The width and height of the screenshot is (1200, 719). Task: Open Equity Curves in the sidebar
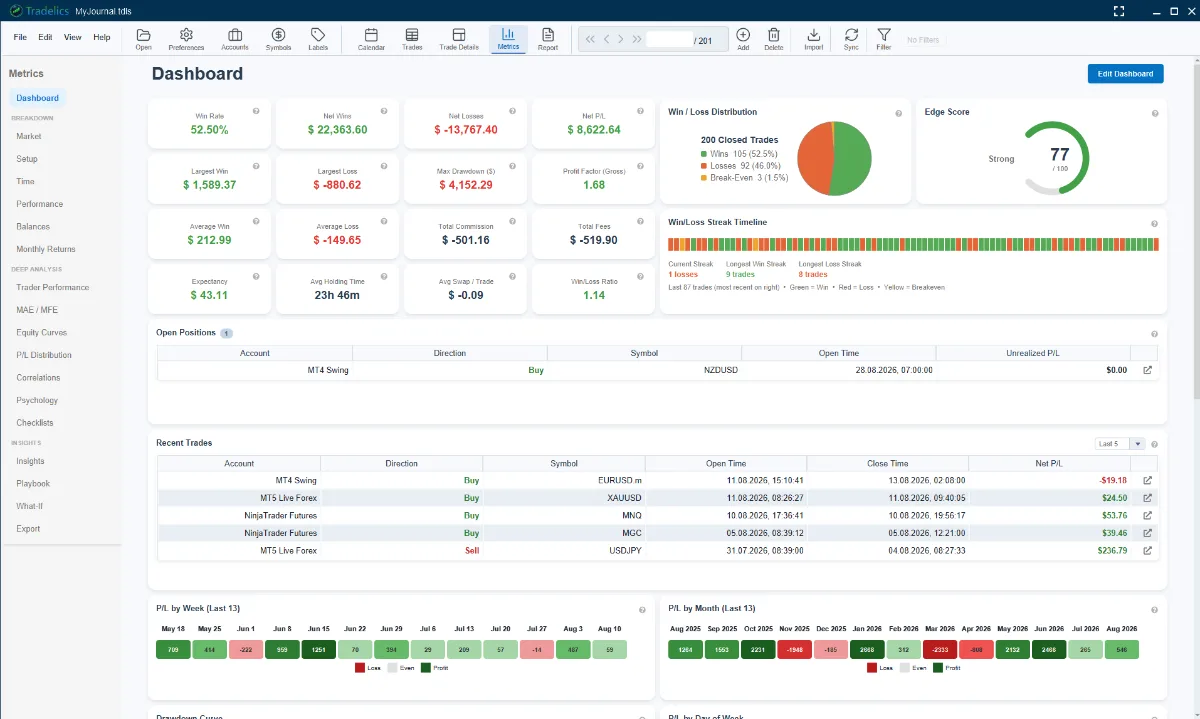(42, 332)
